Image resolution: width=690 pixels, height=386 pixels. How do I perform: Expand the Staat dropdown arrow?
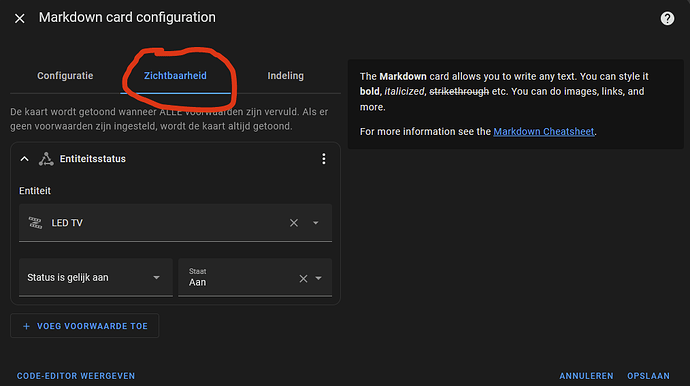(319, 278)
